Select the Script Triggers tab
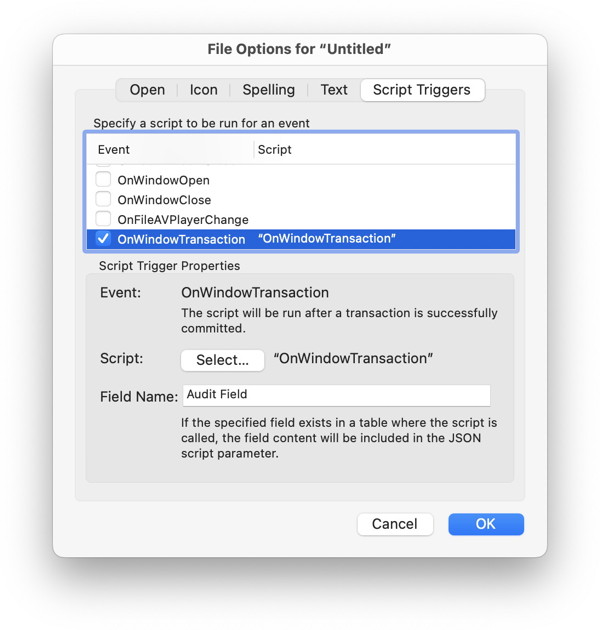 421,90
